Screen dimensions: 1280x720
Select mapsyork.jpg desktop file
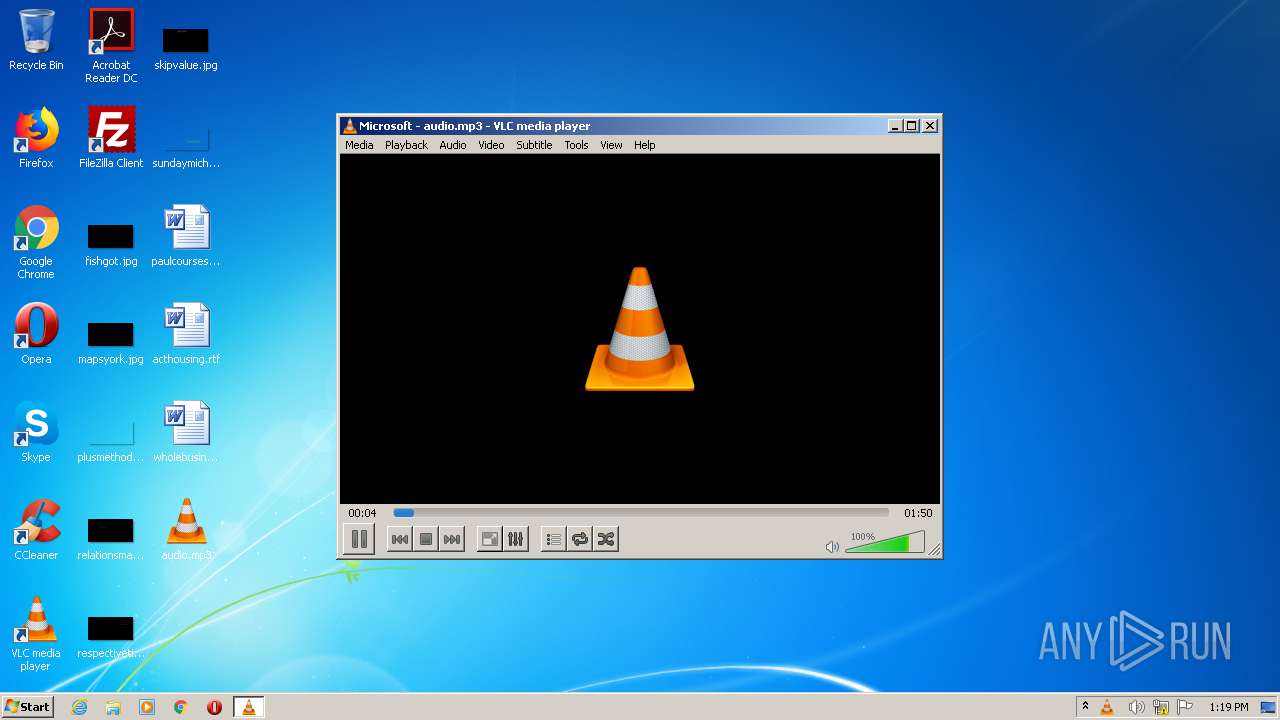(111, 342)
